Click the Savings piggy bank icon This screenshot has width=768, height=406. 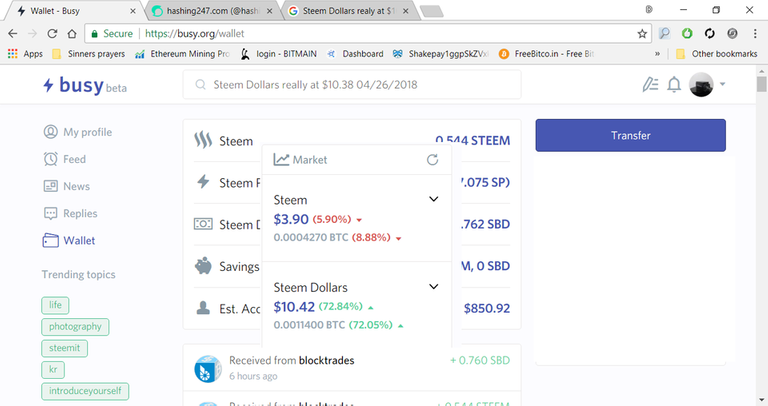coord(203,266)
